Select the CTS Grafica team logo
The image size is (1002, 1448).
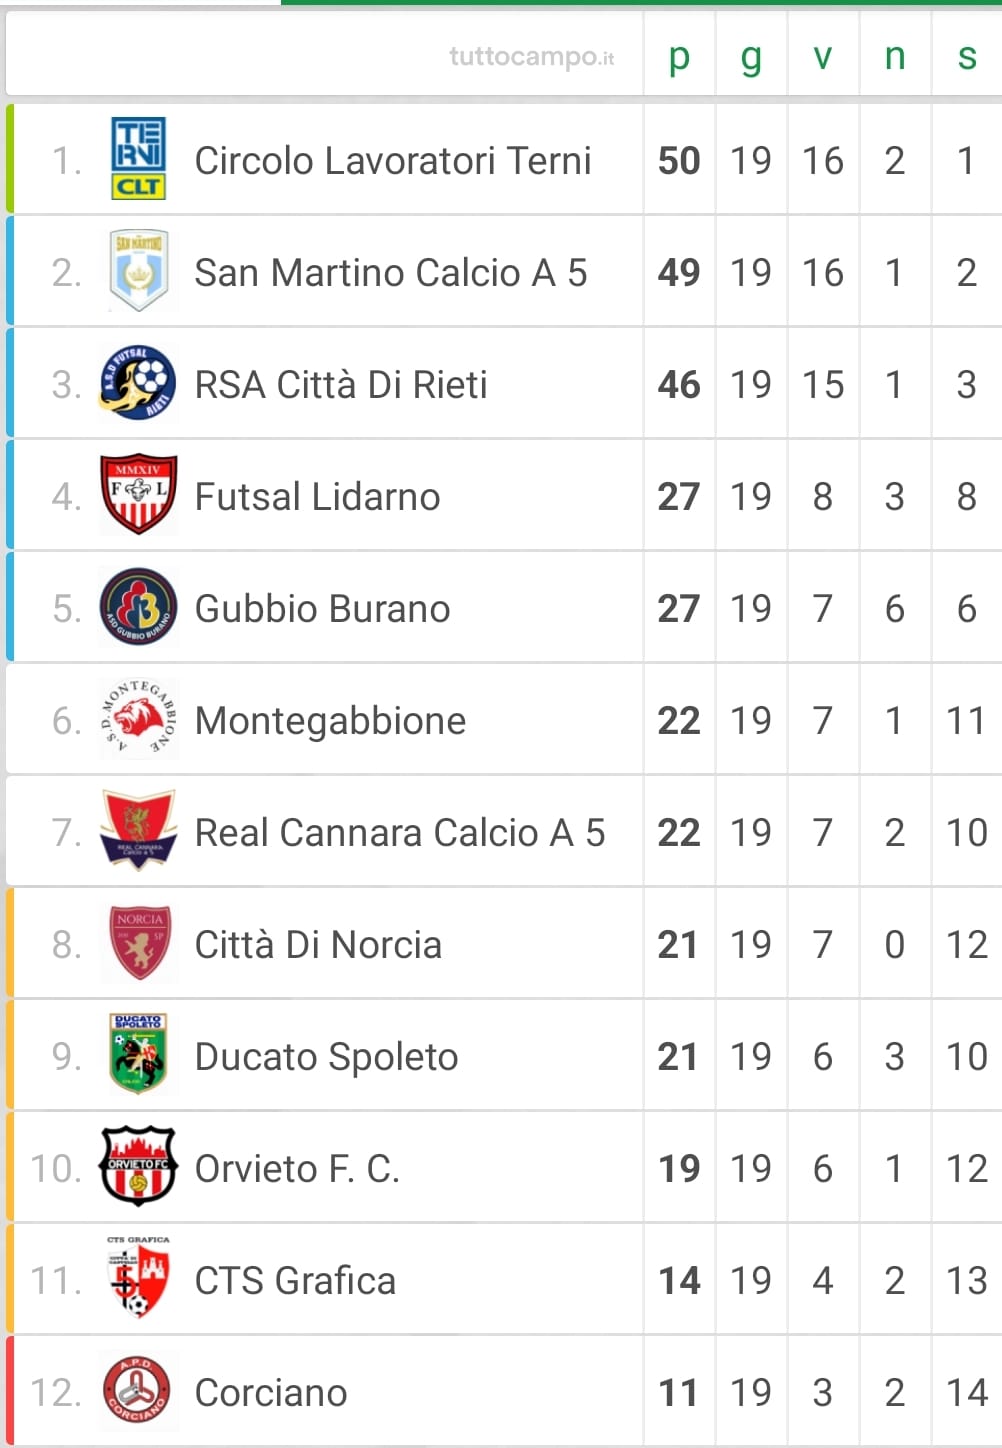(138, 1278)
